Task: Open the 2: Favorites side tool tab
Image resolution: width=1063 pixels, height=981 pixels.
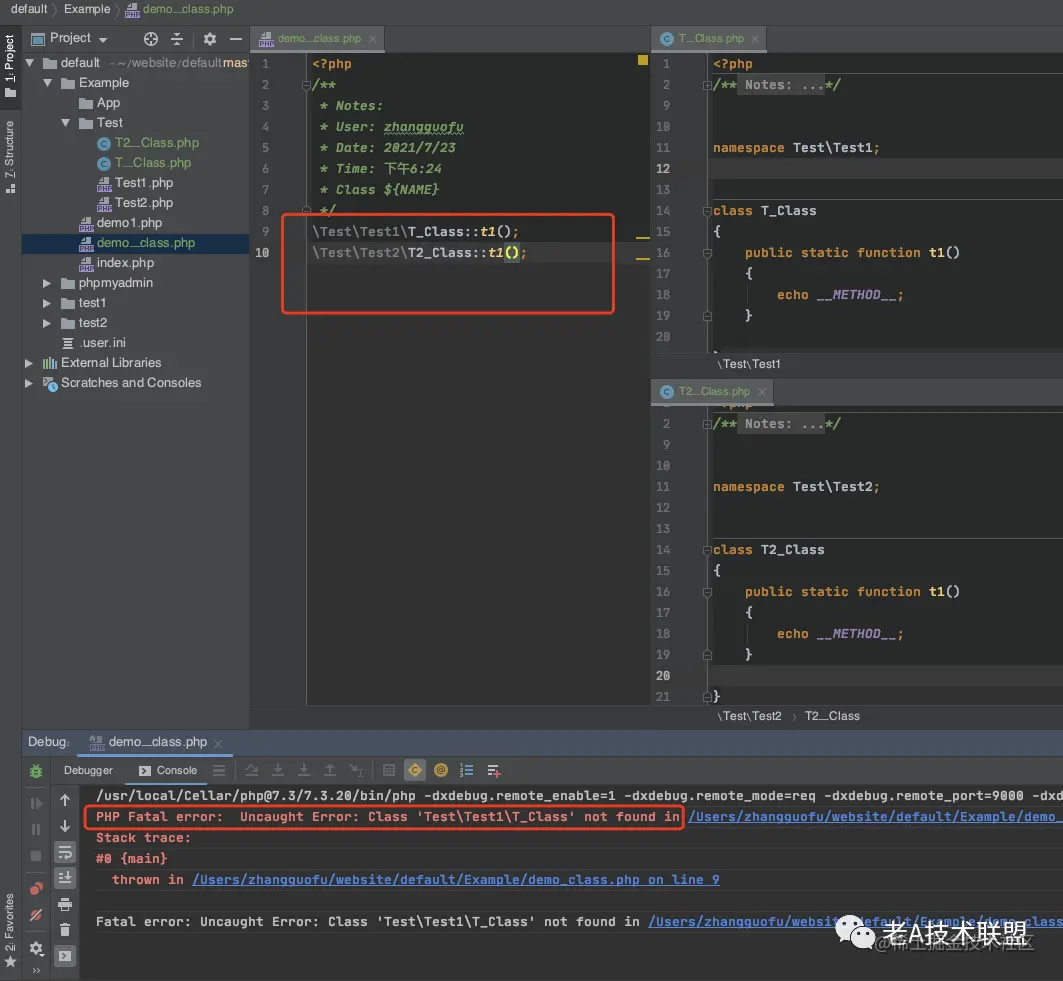Action: 10,930
